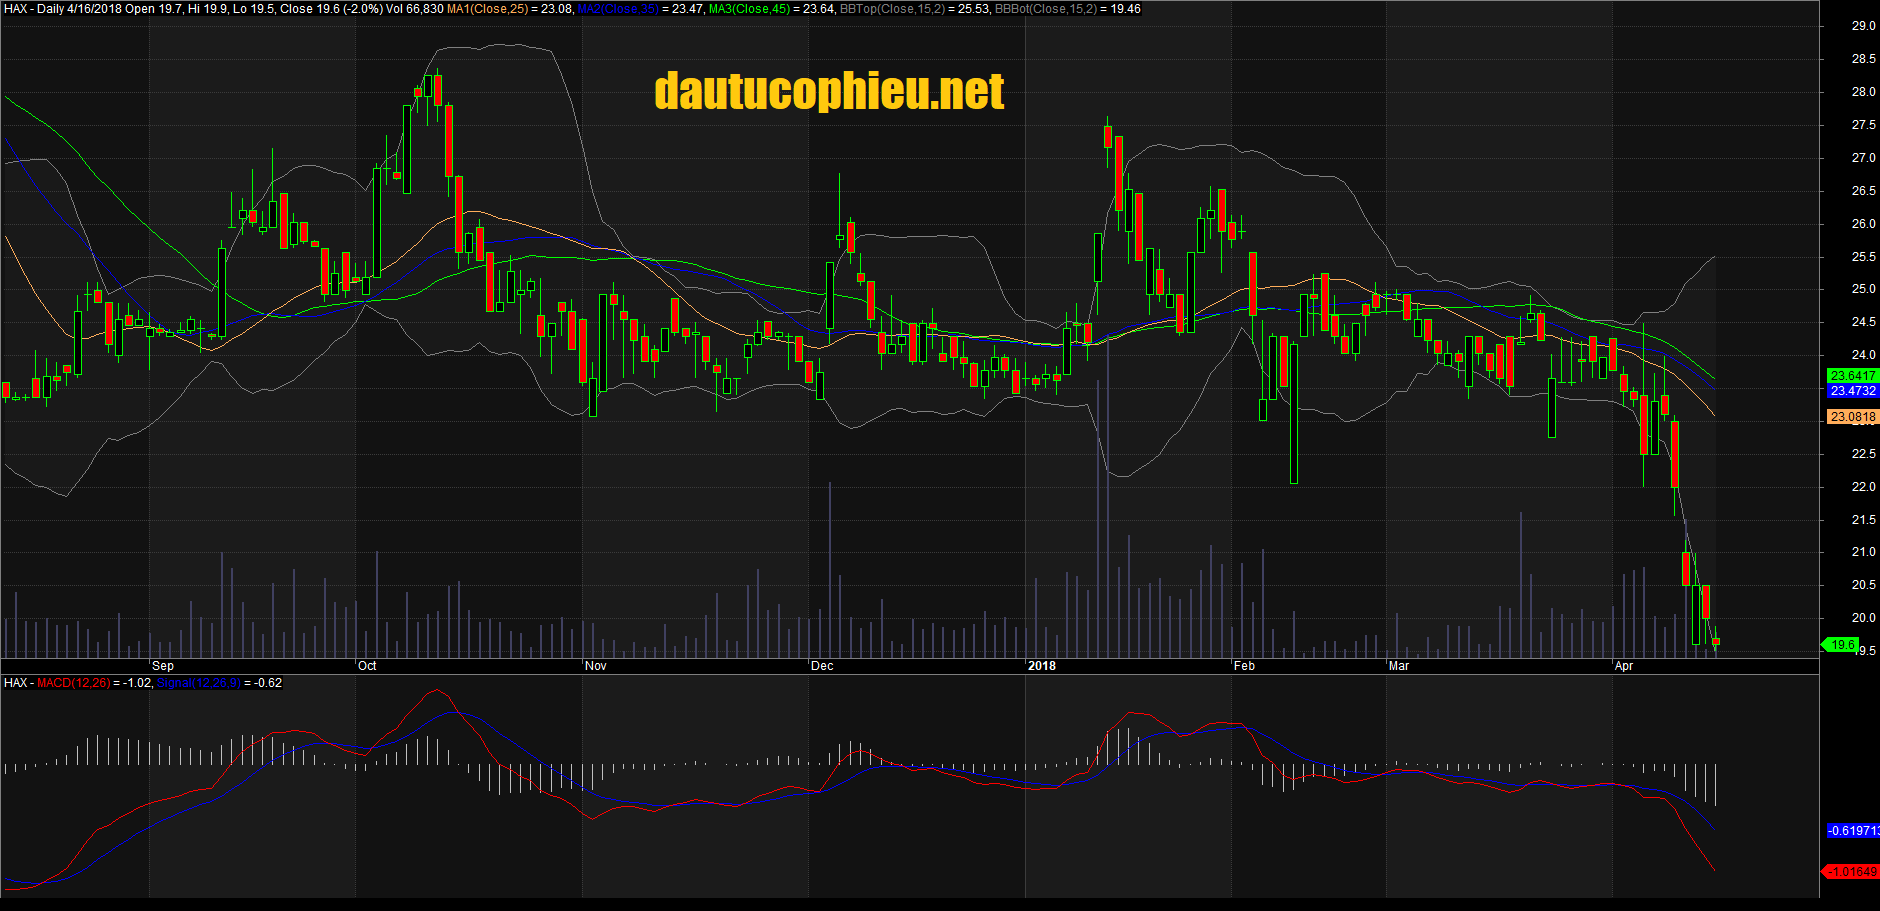Click the MA3(Close,45) legend label

click(749, 9)
